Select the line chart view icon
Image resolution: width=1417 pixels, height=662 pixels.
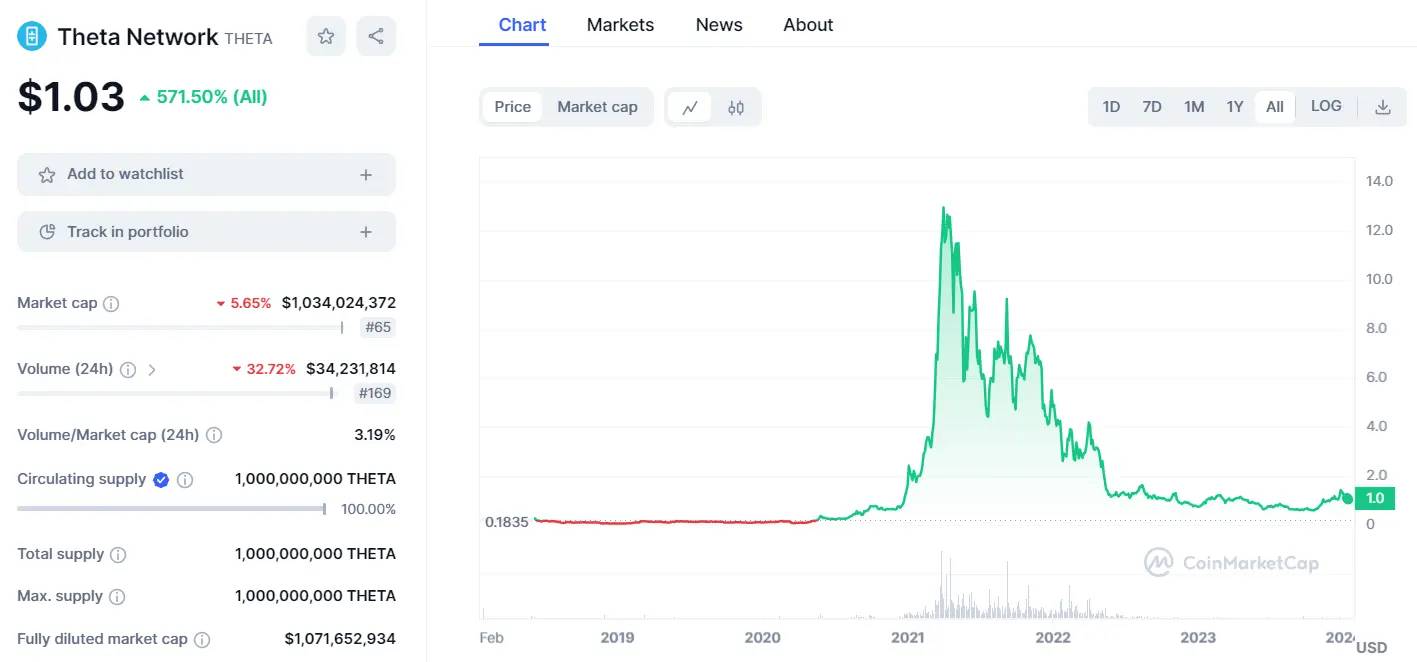pyautogui.click(x=690, y=107)
